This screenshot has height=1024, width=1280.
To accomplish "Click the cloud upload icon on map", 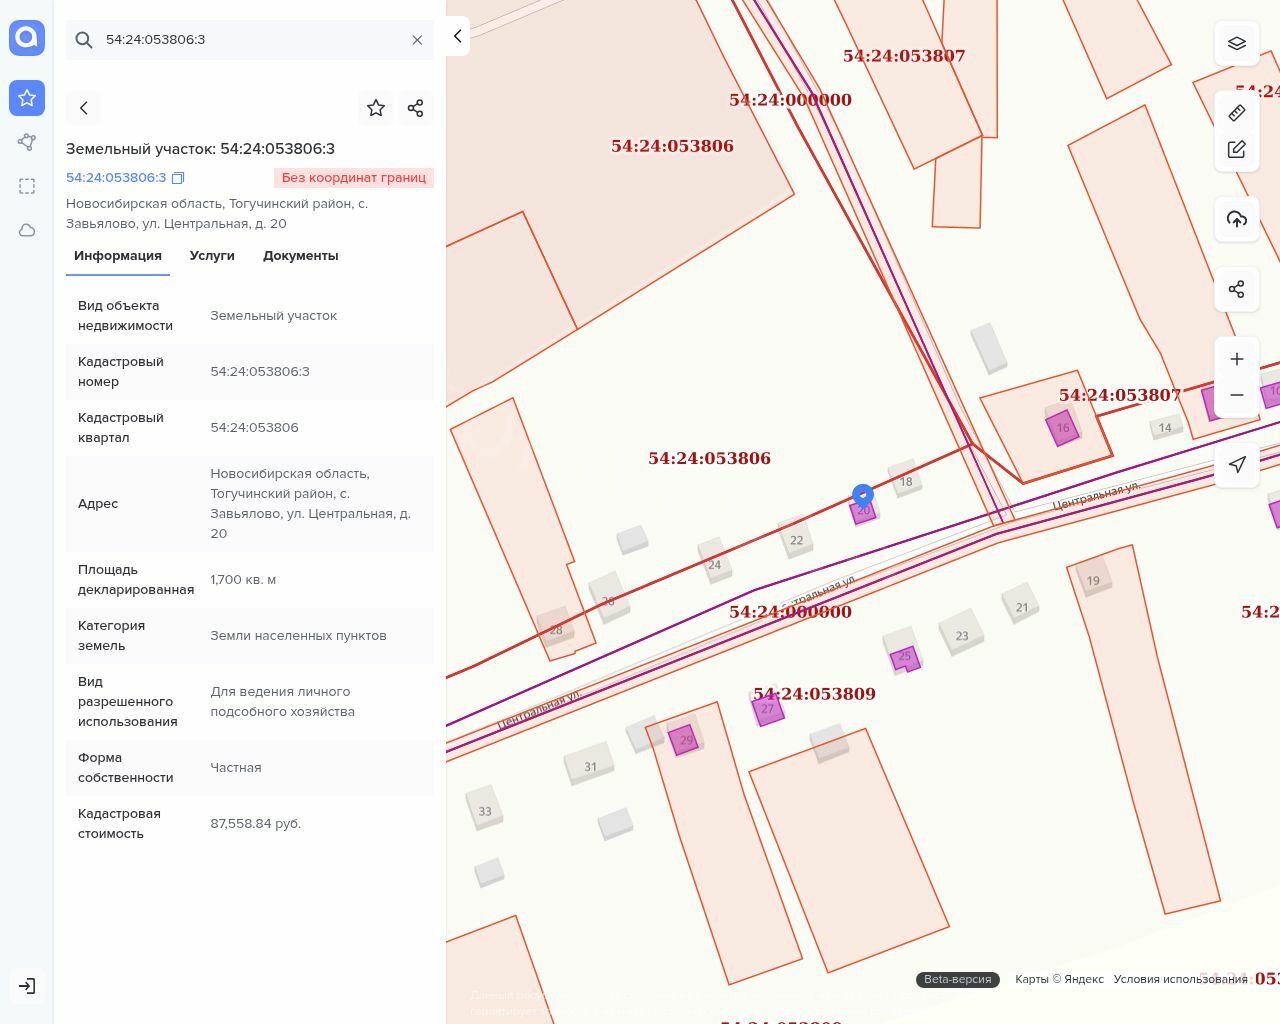I will coord(1236,219).
